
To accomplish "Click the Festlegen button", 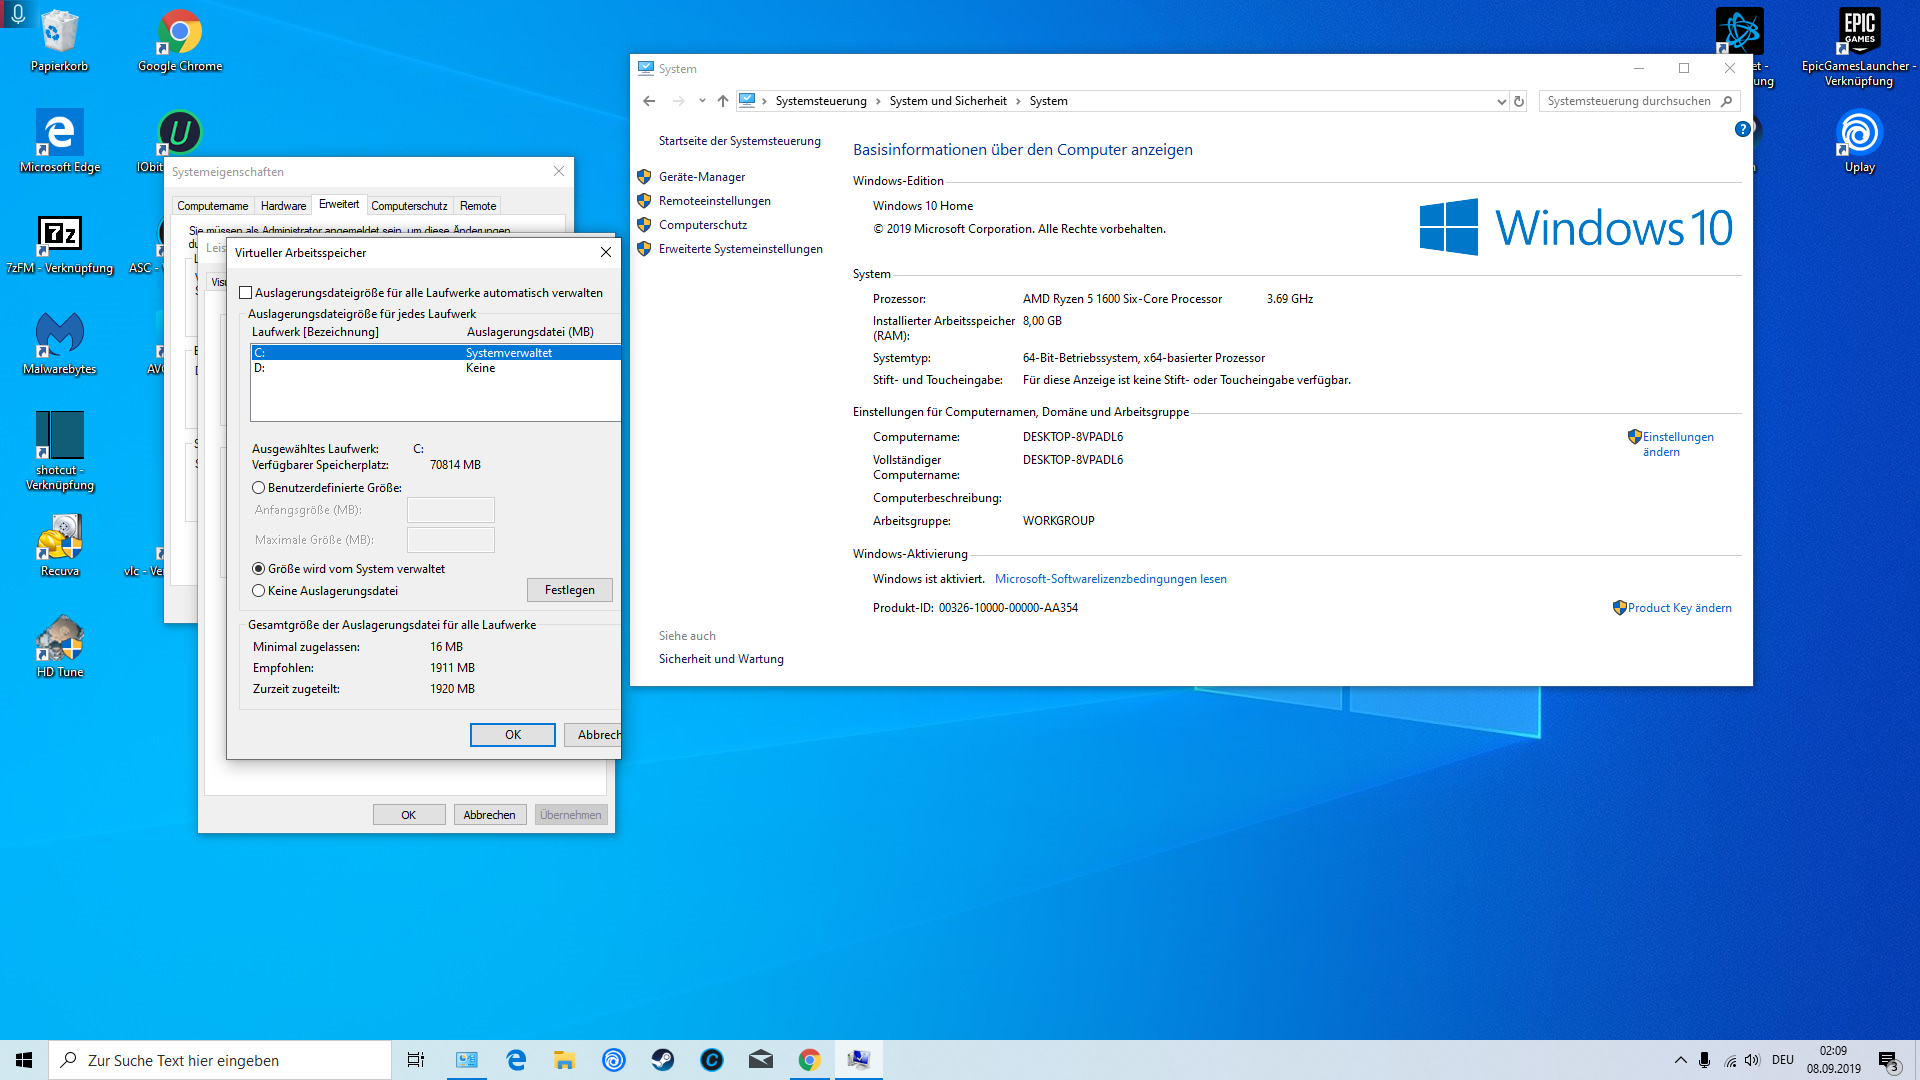I will (x=569, y=590).
